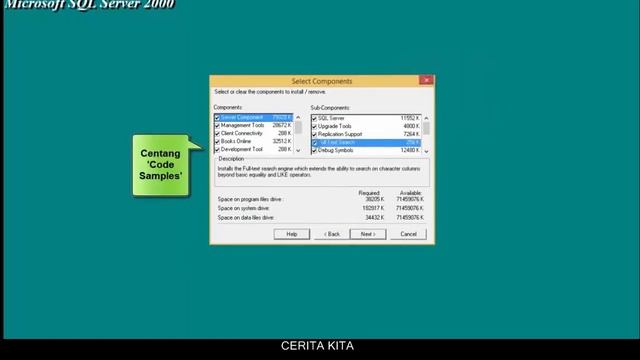Uncheck the Server Components checkbox
Image resolution: width=640 pixels, height=360 pixels.
tap(217, 118)
